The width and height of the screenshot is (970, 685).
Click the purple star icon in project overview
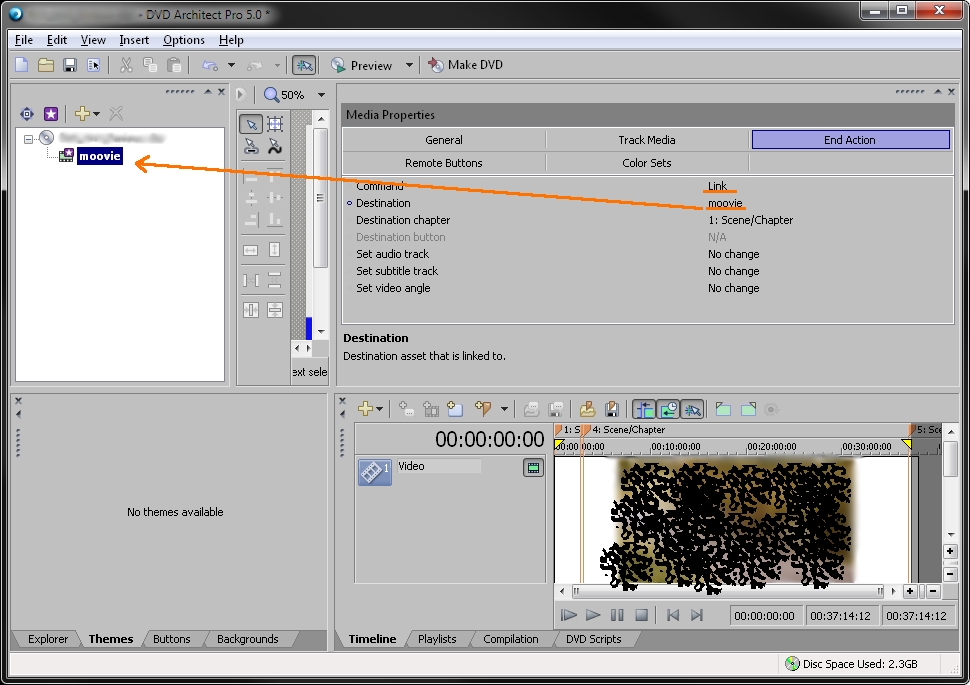51,114
